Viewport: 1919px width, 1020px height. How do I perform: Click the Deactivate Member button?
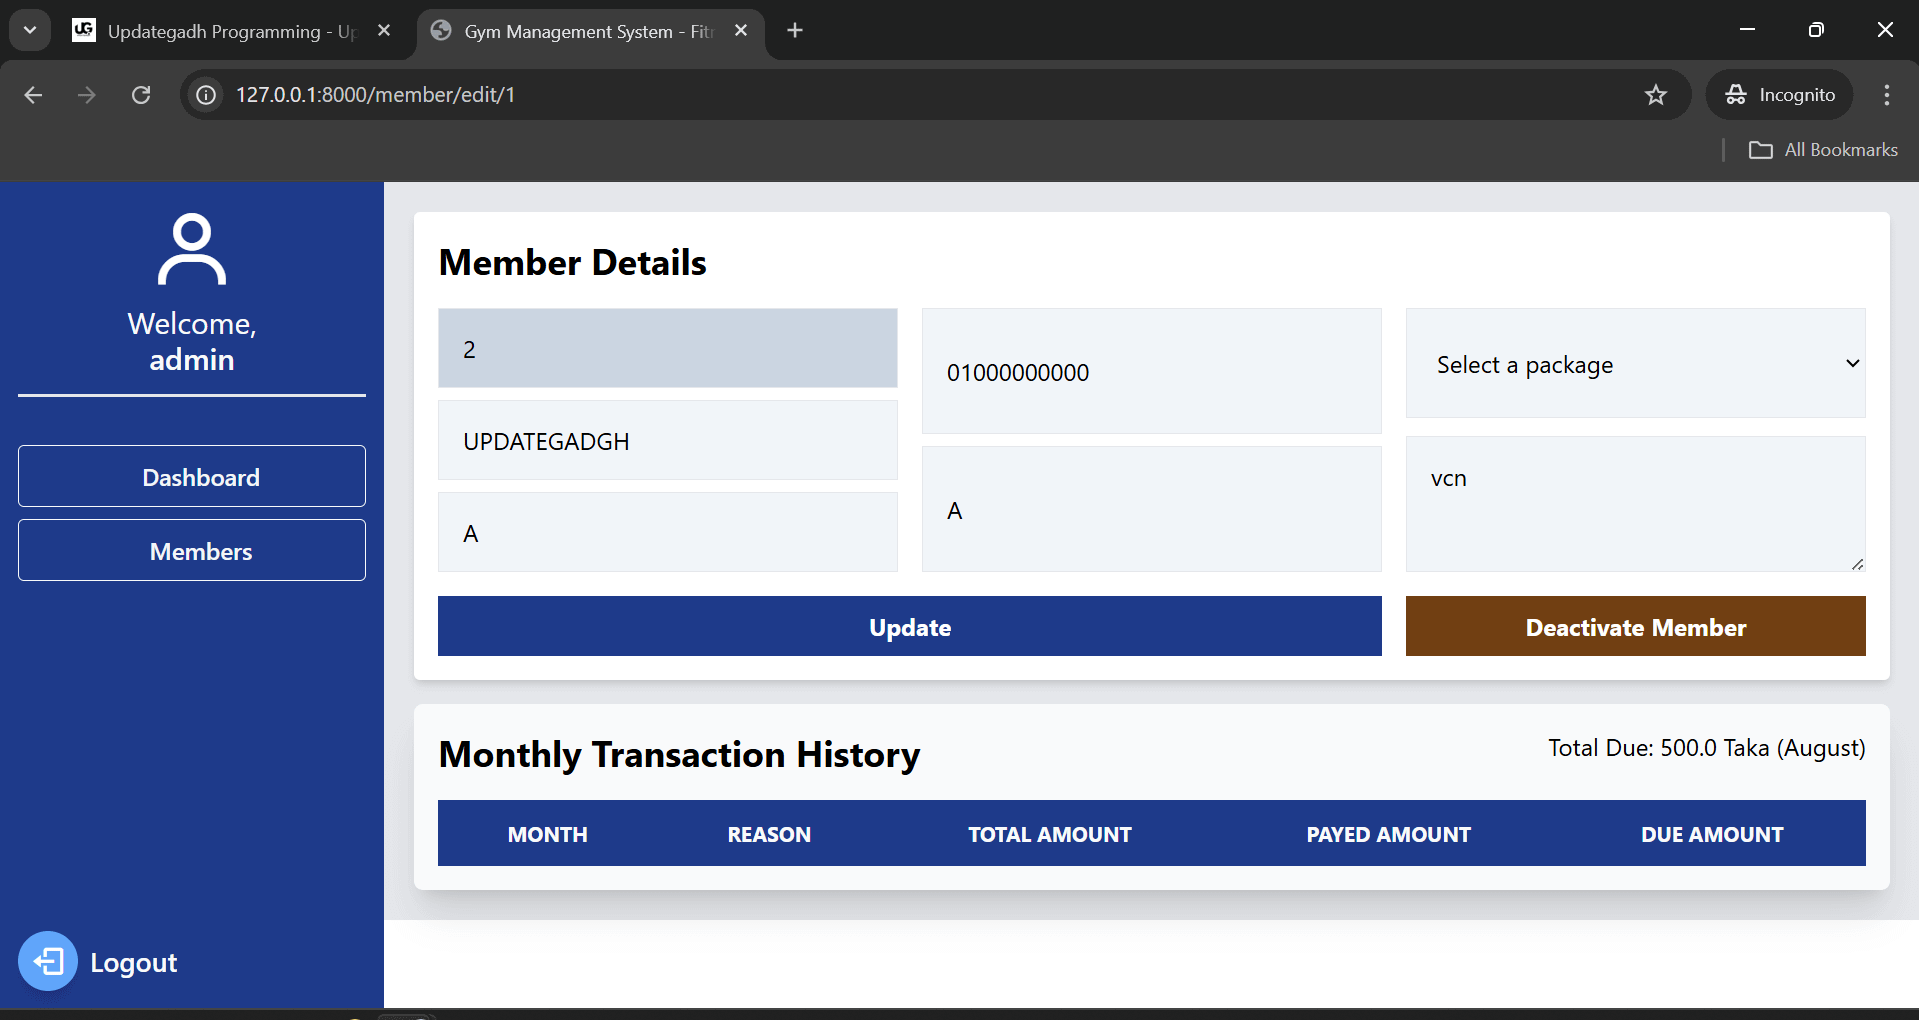tap(1634, 626)
